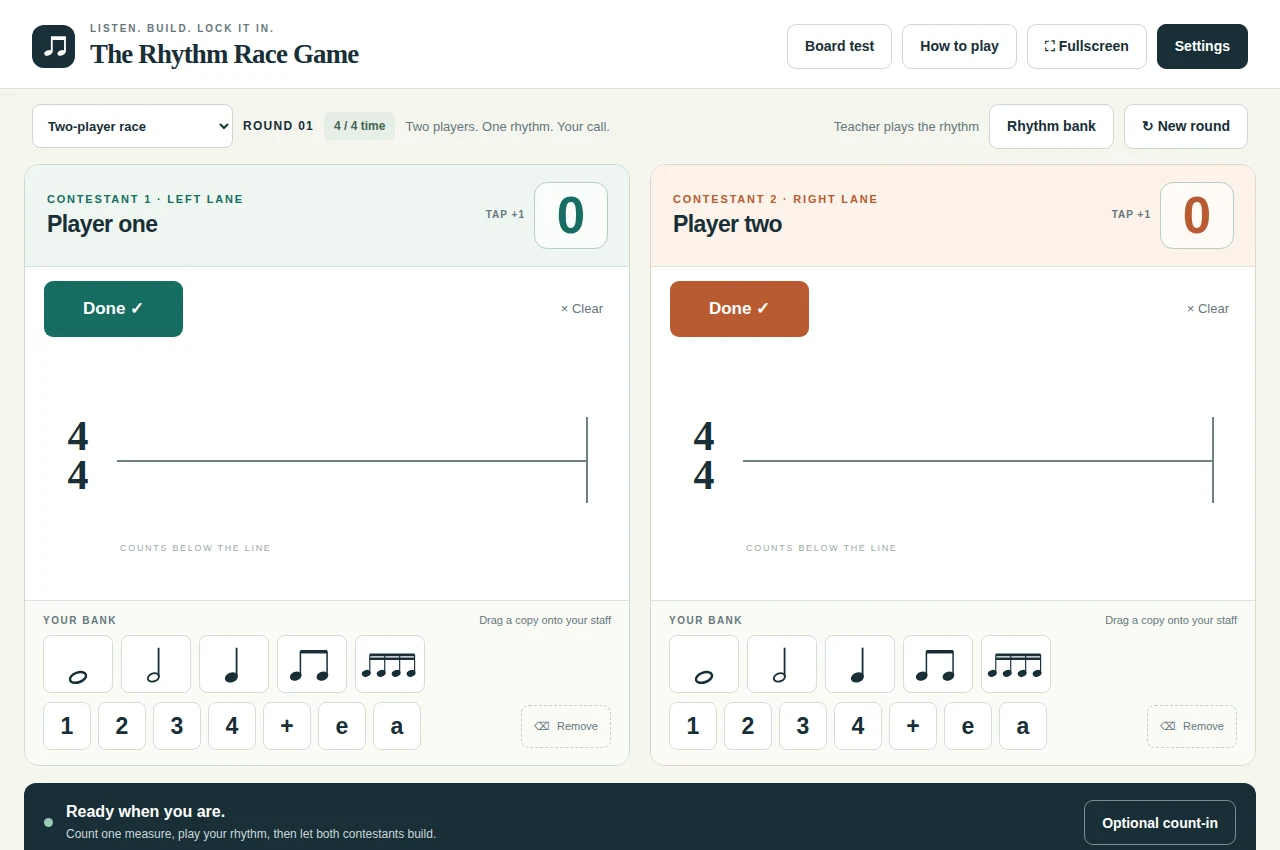Click the Remove zone in Player one's bank
The image size is (1280, 850).
(566, 726)
